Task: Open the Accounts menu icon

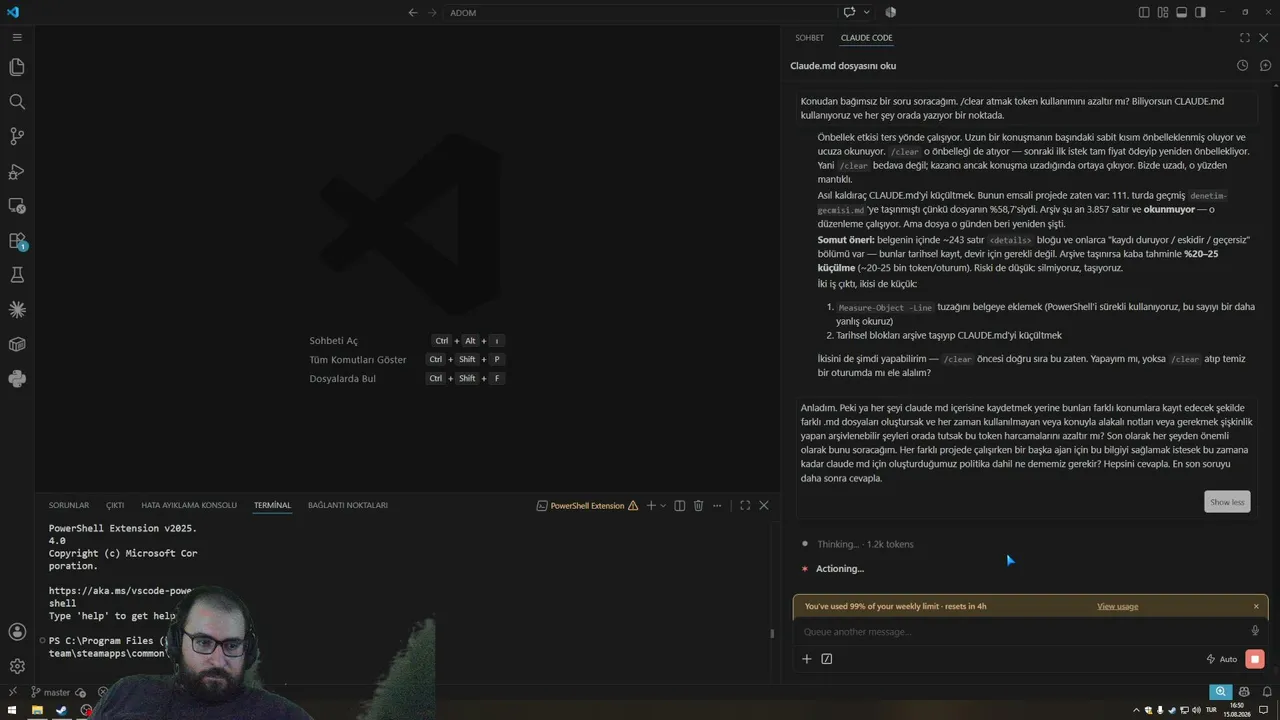Action: 17,632
